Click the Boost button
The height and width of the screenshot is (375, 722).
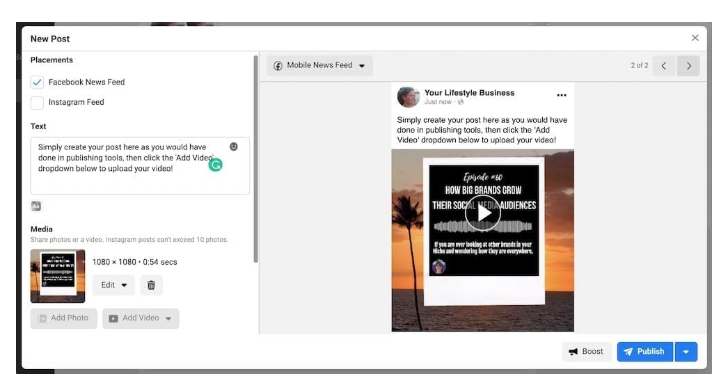click(x=587, y=352)
